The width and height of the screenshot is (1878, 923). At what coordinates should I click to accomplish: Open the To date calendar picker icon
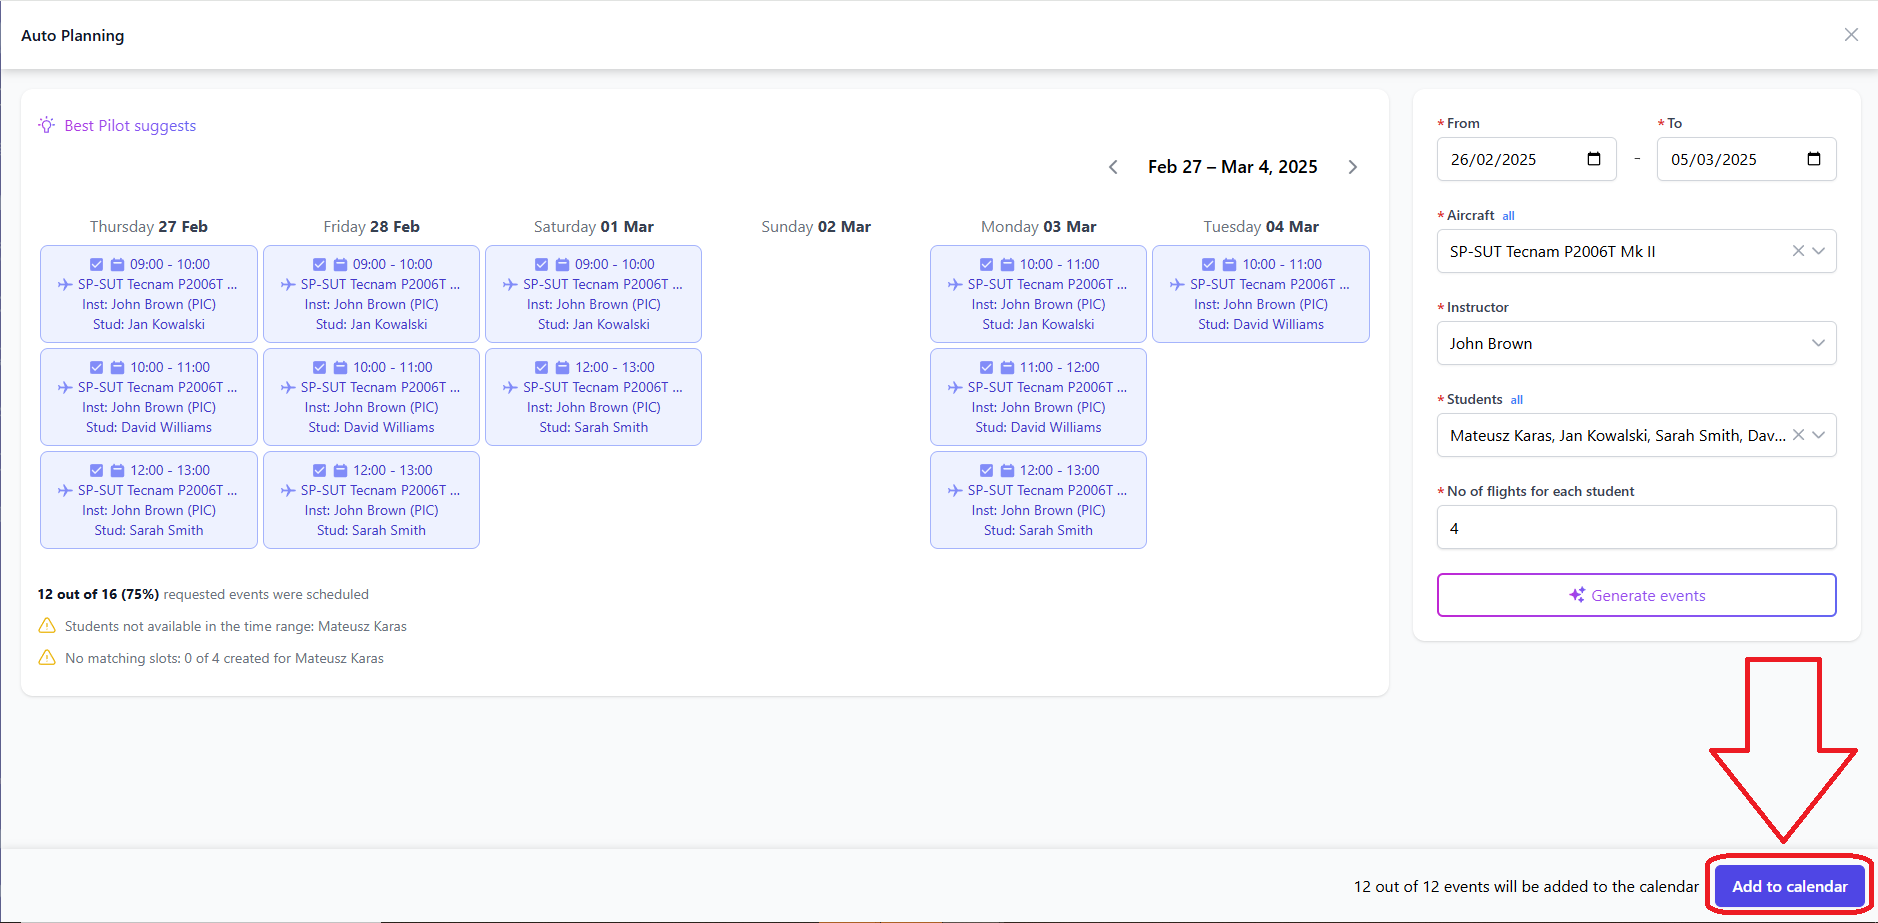pos(1814,159)
